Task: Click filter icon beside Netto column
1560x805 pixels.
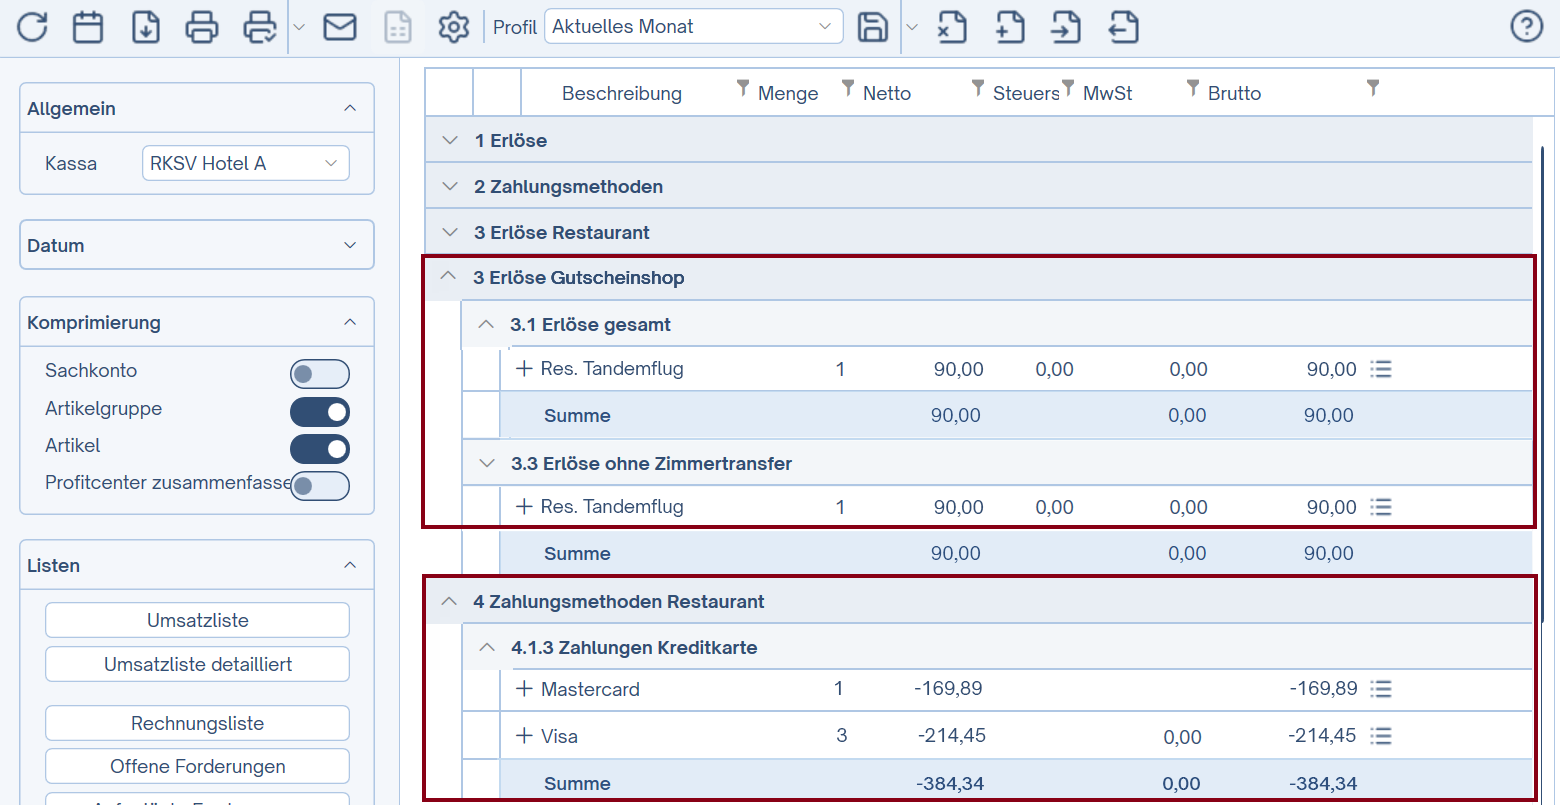Action: tap(978, 89)
